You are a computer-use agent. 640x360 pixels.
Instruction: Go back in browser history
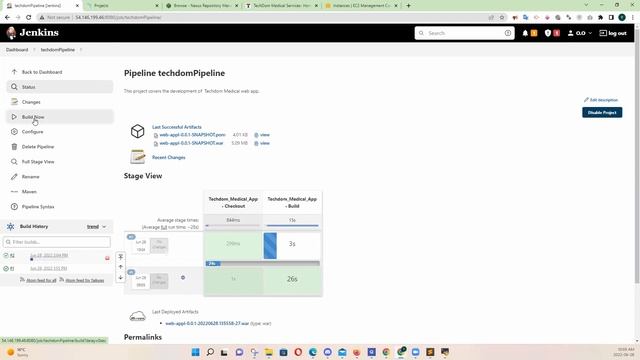[7, 18]
